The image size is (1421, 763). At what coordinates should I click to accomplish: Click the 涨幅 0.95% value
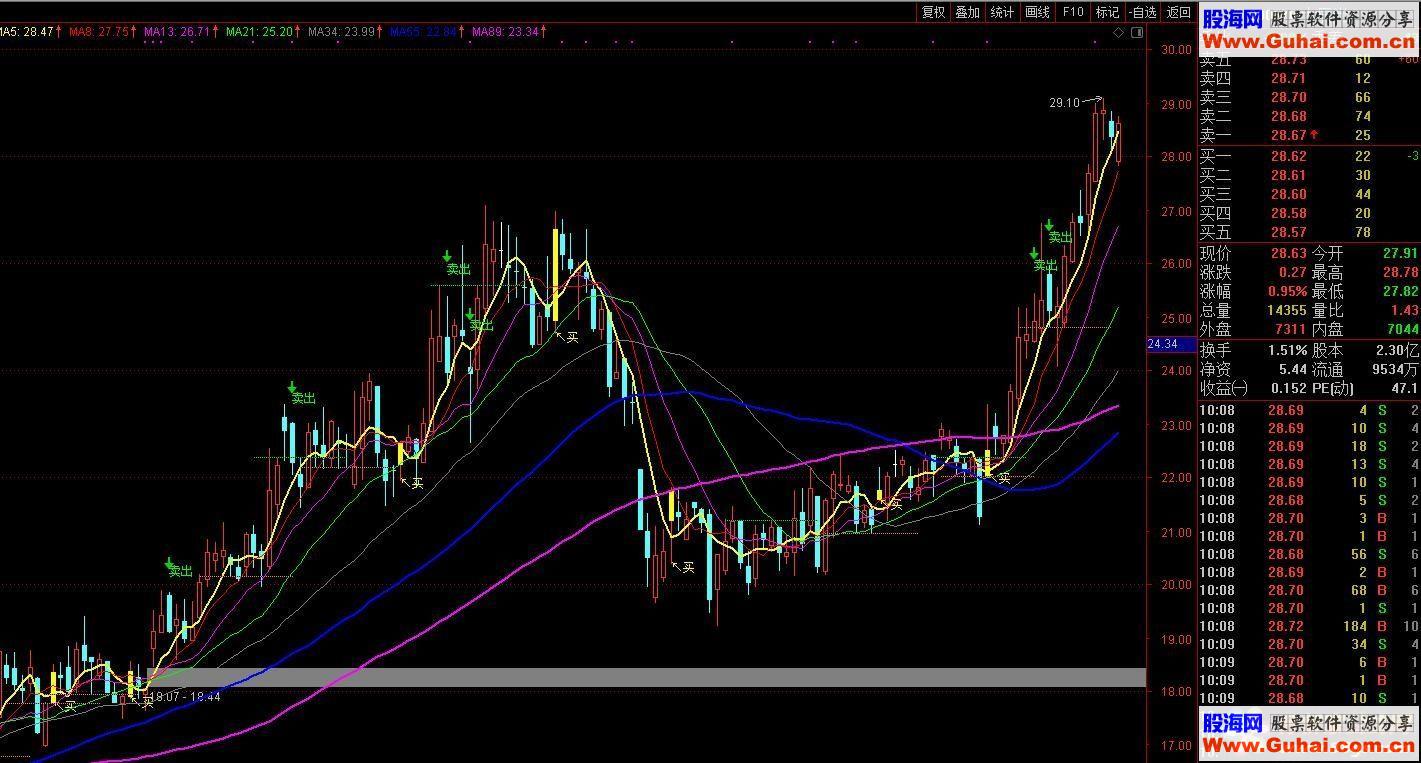pos(1289,292)
